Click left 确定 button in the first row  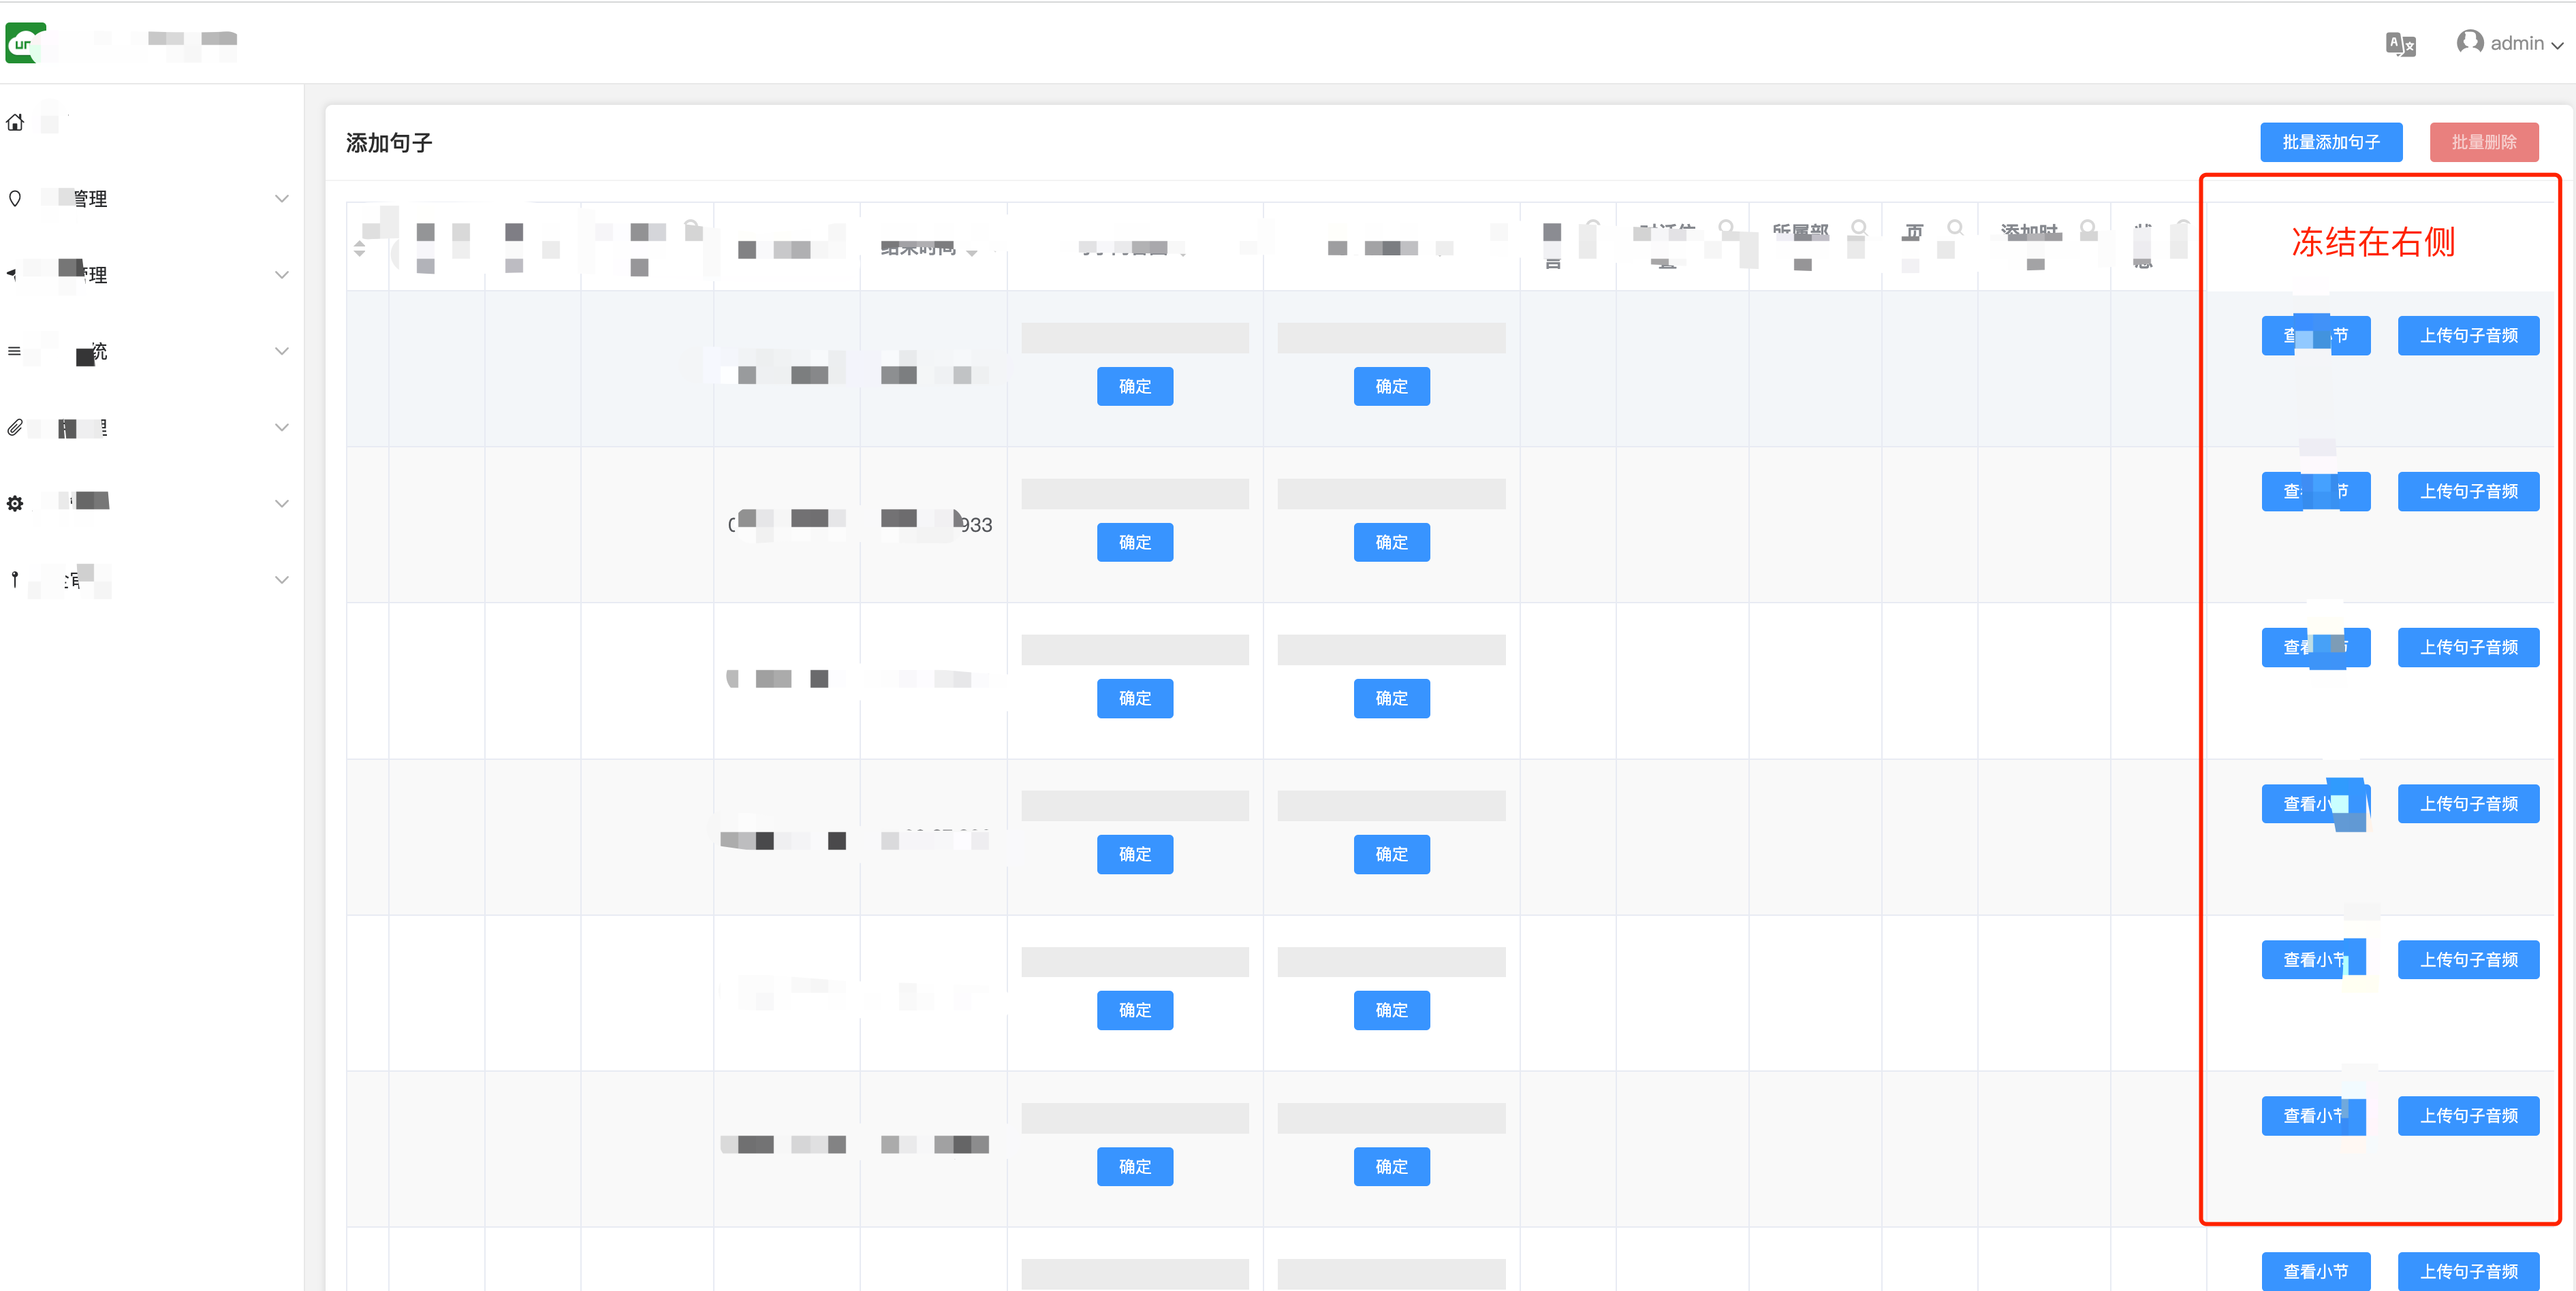click(1135, 386)
